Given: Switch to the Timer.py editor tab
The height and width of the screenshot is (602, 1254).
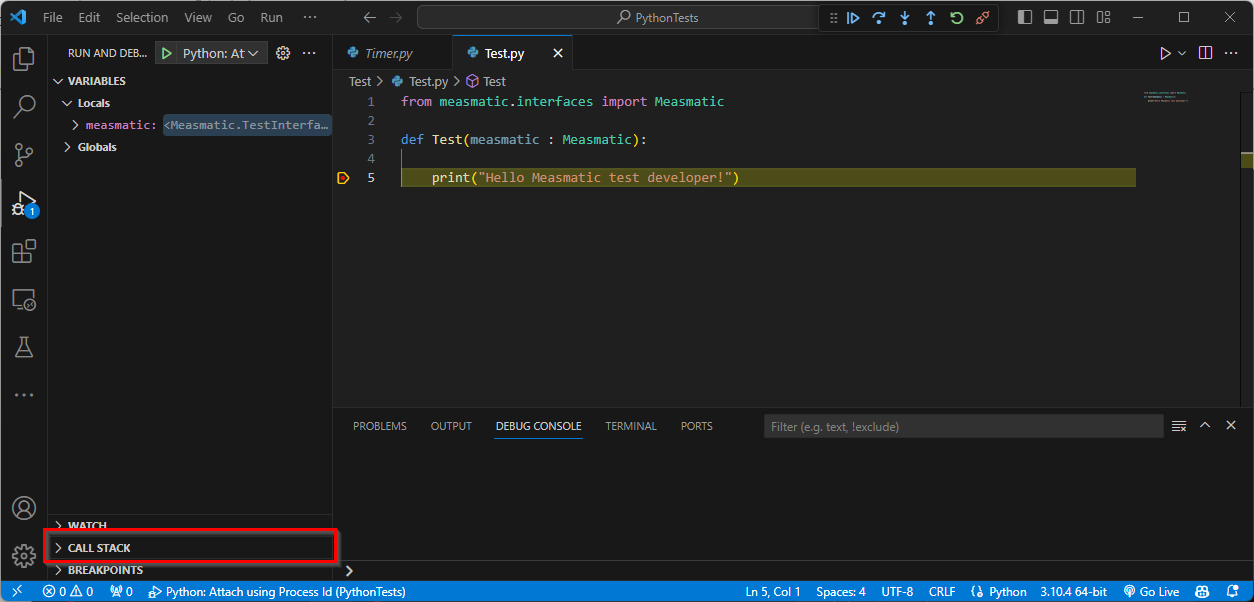Looking at the screenshot, I should [388, 53].
